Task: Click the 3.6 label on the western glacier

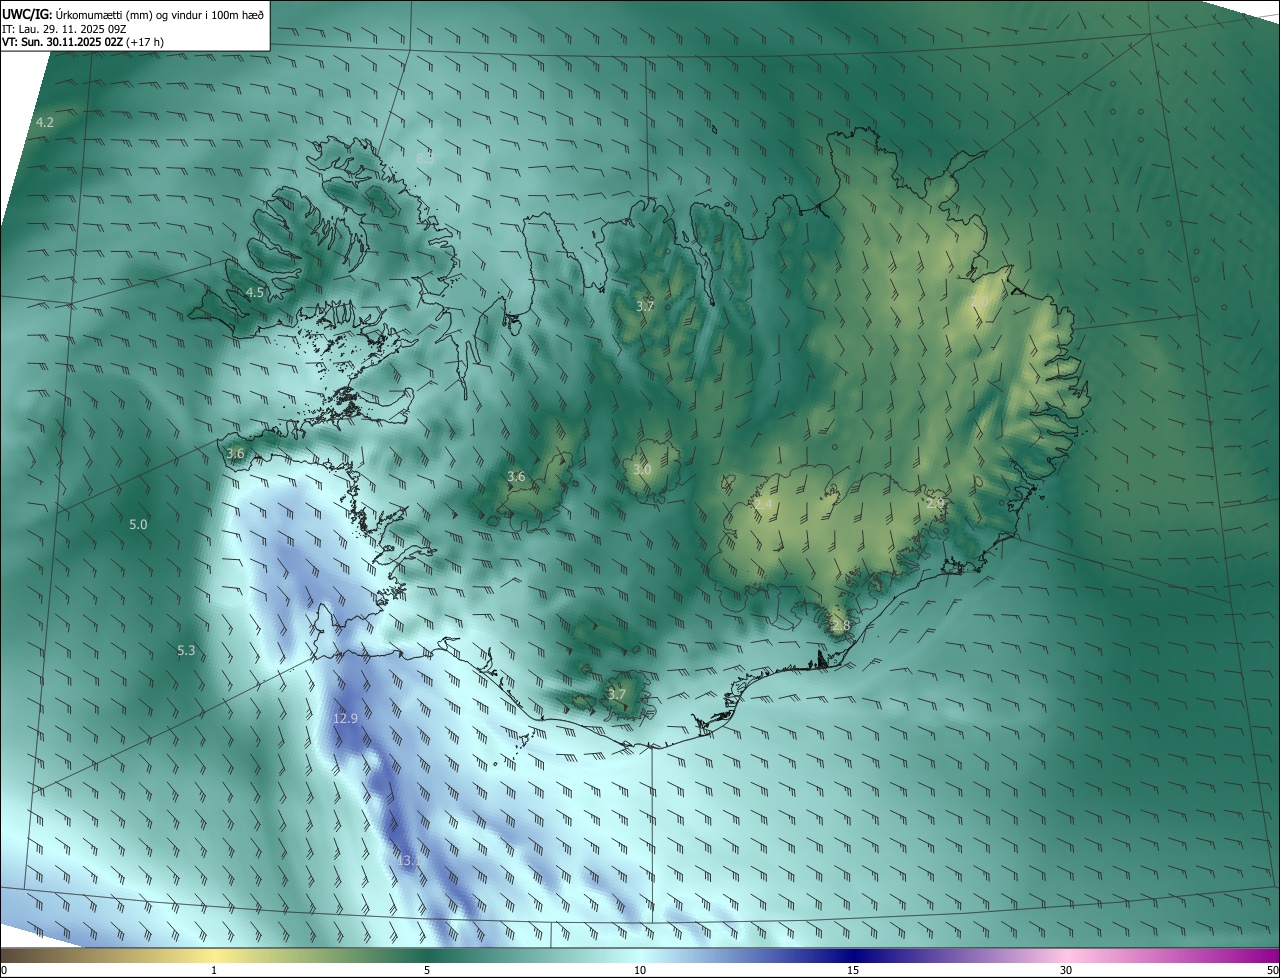Action: [516, 477]
